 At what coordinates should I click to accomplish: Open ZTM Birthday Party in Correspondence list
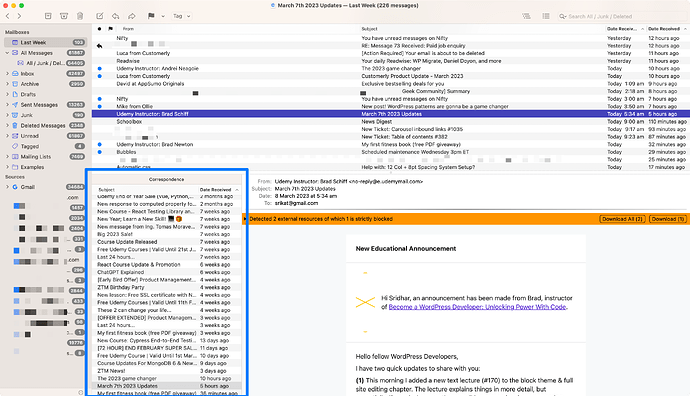point(167,287)
